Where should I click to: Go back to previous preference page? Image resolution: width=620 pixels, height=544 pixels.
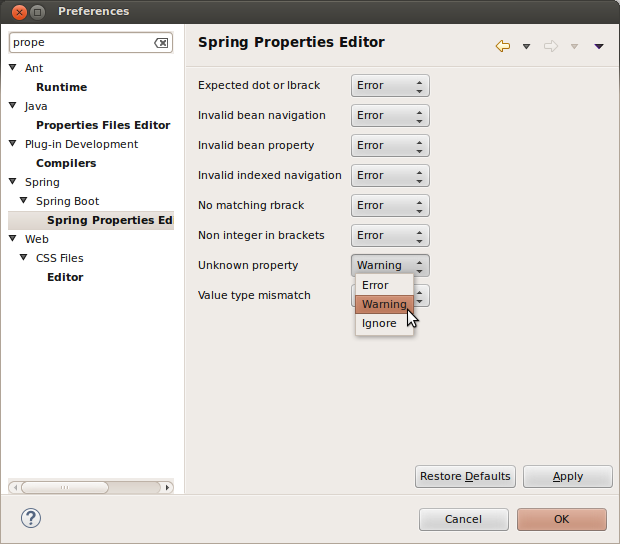pos(503,46)
